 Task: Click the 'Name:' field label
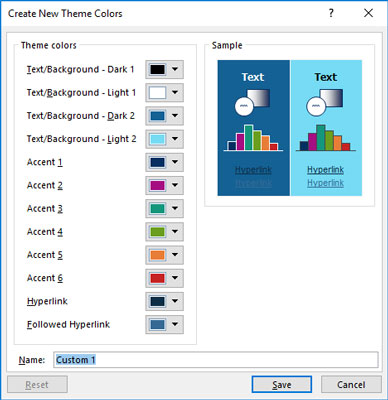point(32,360)
